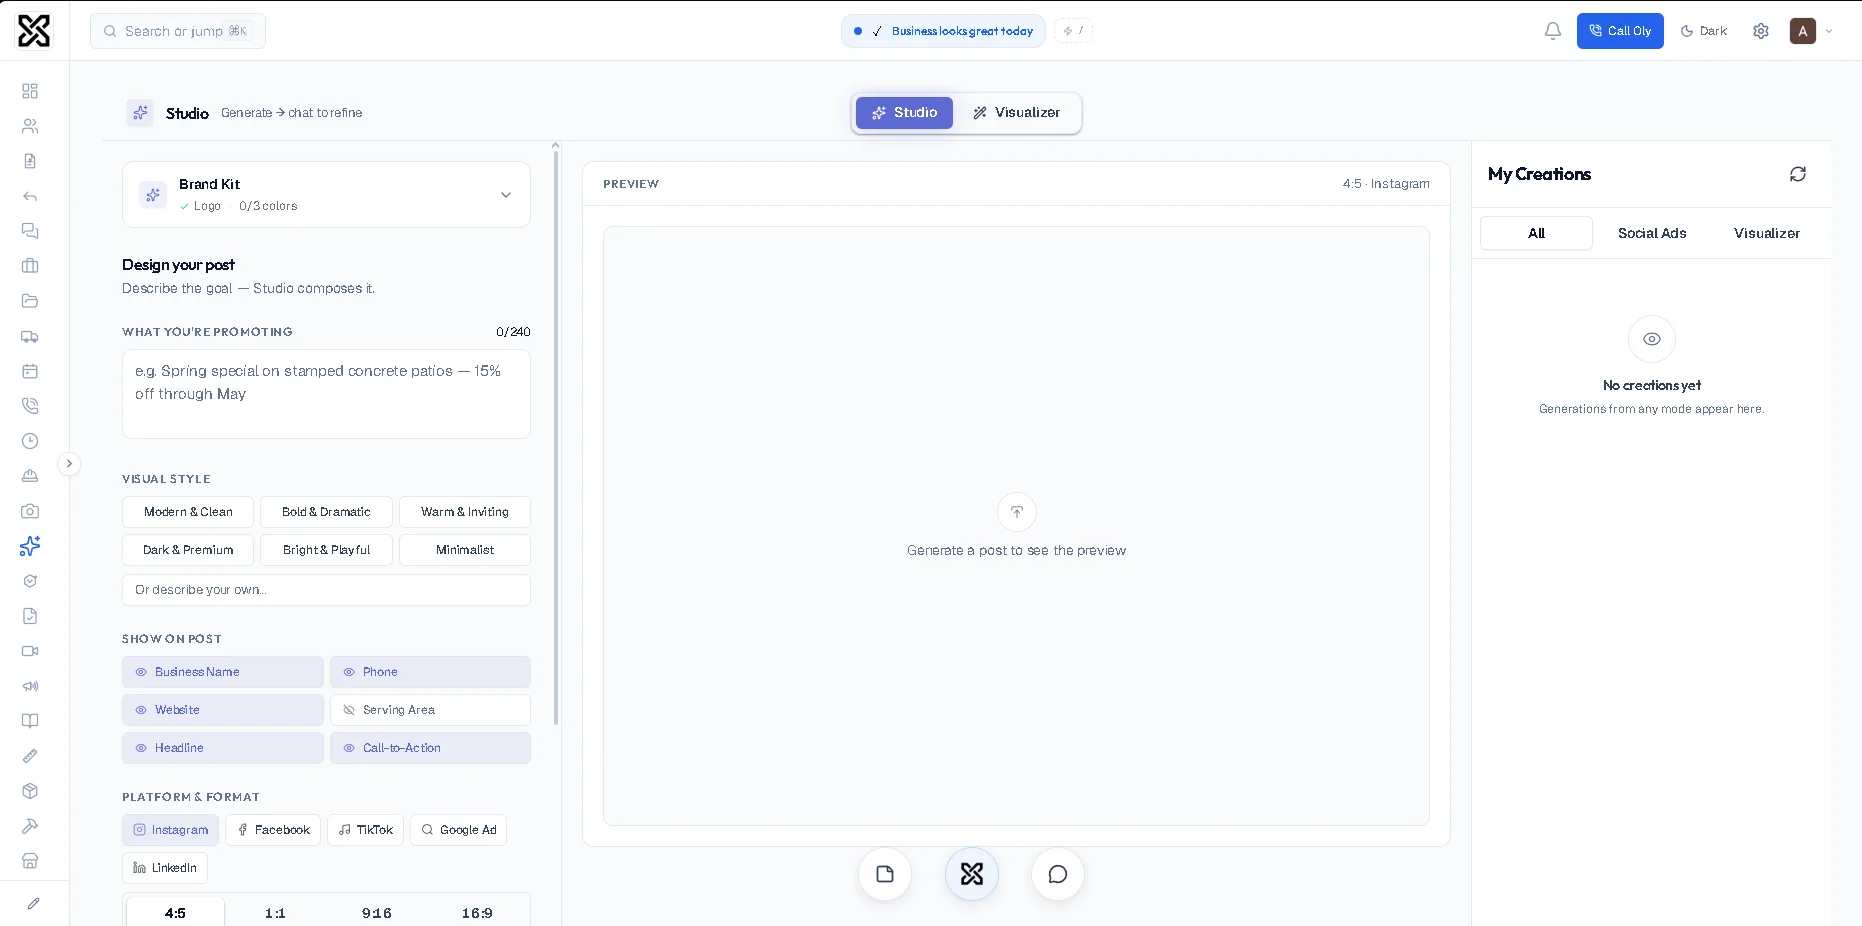
Task: Click the Call Oly button
Action: 1620,31
